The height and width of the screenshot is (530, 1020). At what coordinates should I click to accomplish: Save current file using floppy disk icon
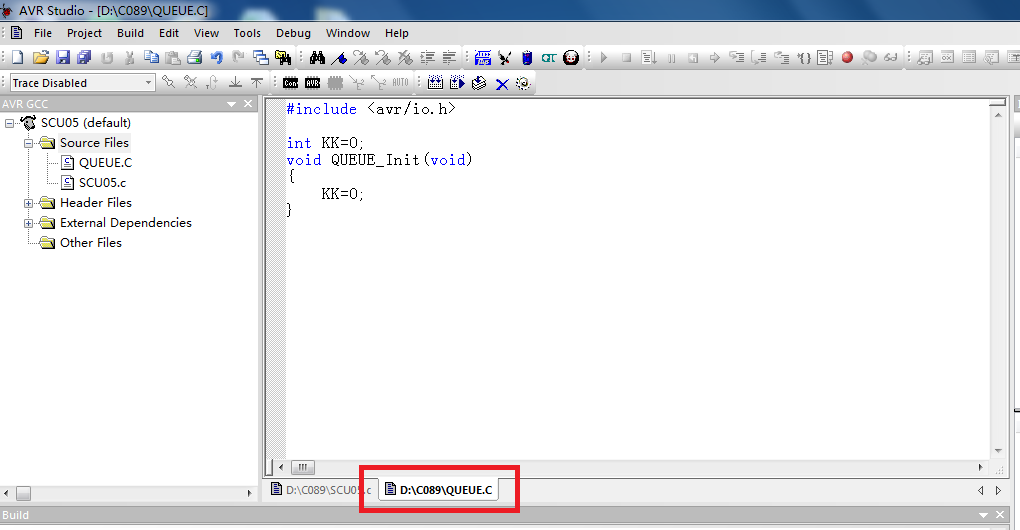tap(62, 57)
